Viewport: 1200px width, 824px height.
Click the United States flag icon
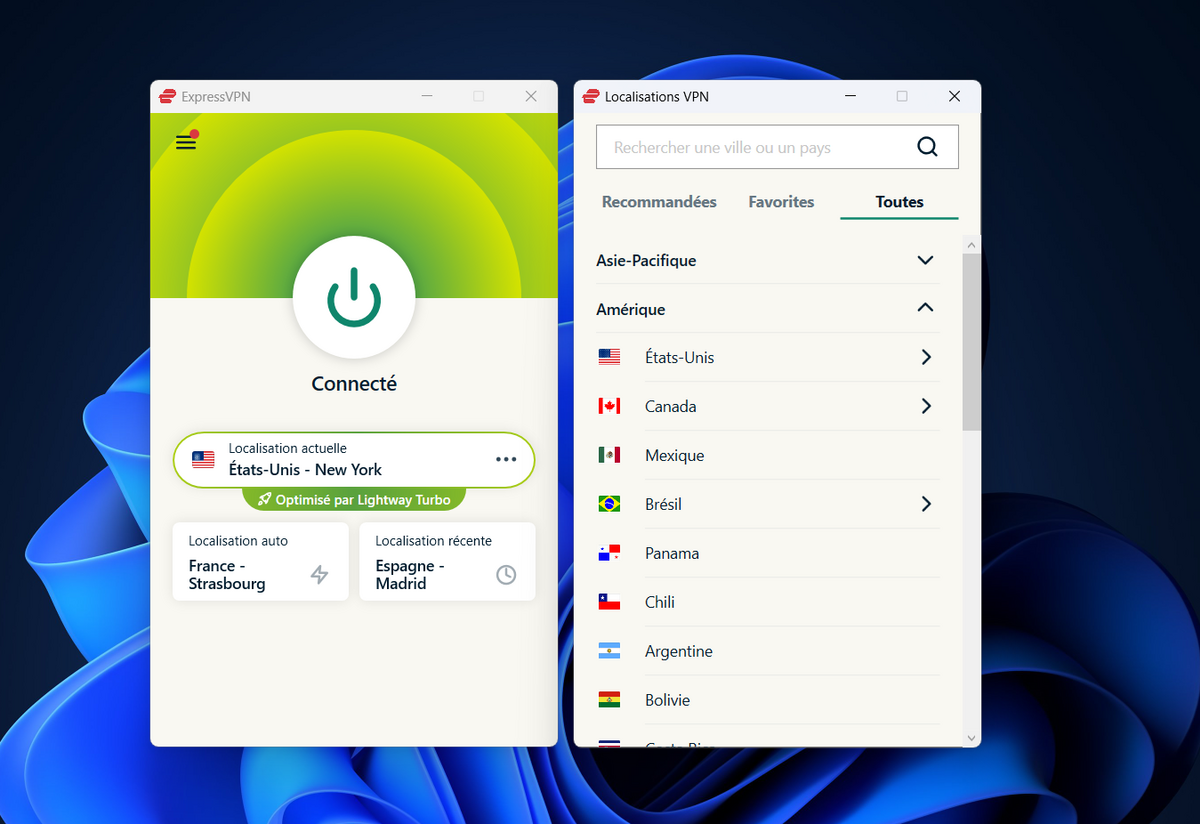(x=610, y=357)
